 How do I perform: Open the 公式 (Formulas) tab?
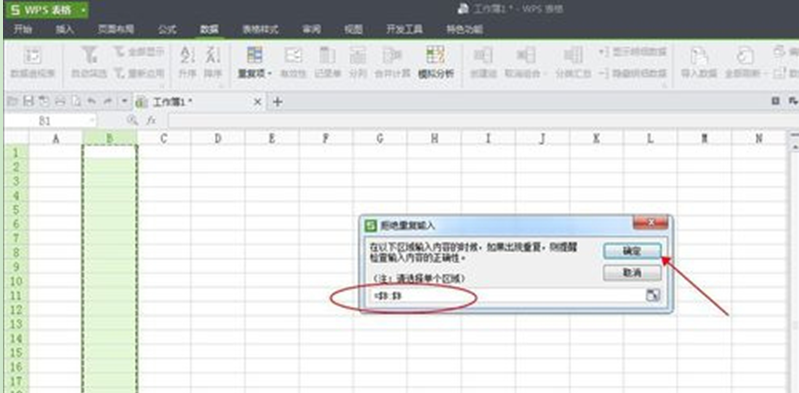[x=167, y=30]
